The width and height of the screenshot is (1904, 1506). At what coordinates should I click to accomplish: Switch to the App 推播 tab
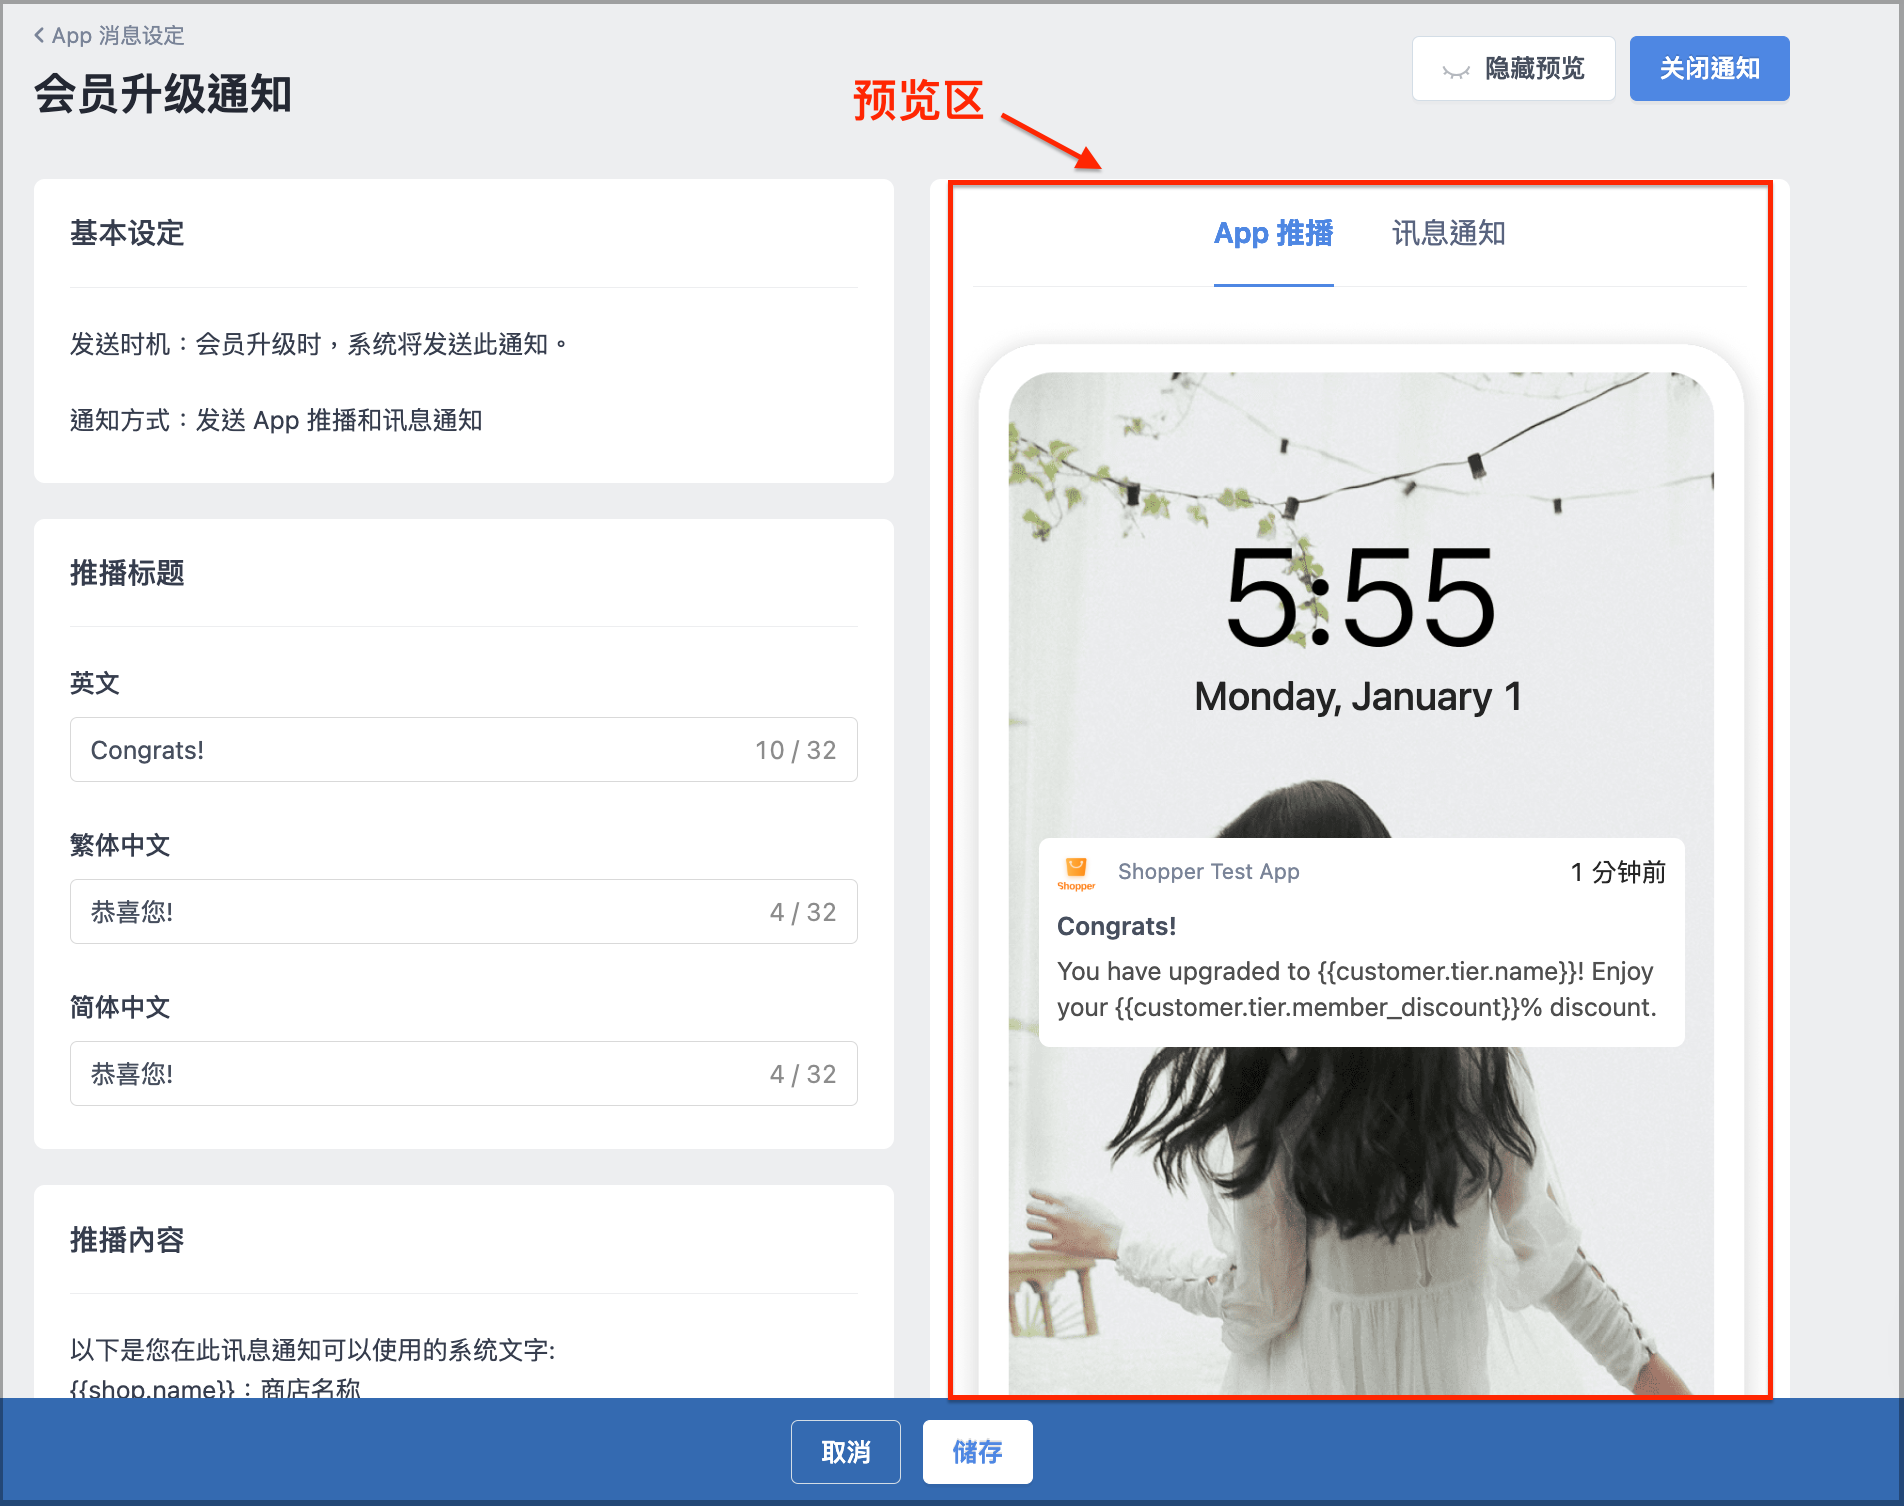1273,234
